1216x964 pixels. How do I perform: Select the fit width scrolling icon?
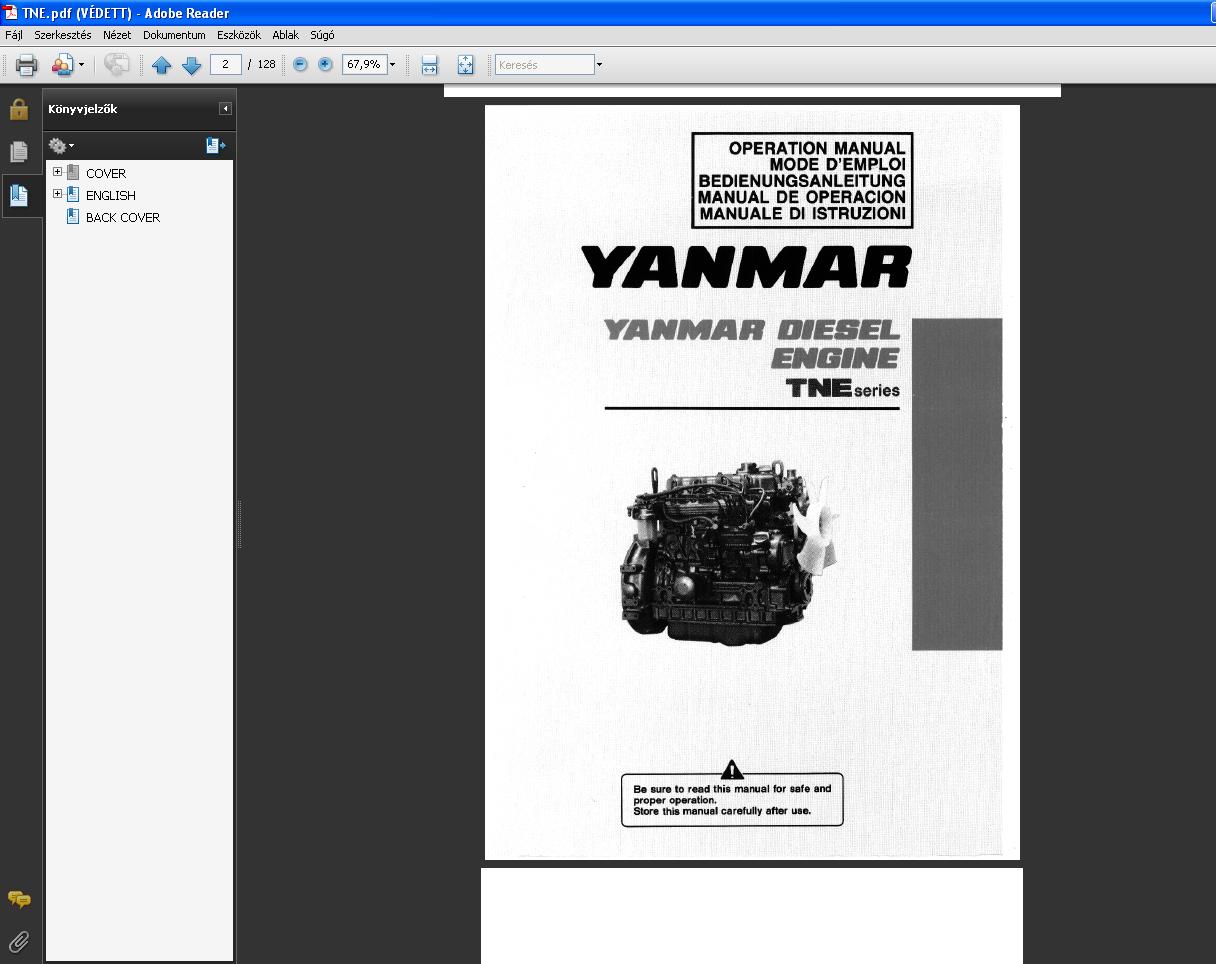click(x=429, y=65)
